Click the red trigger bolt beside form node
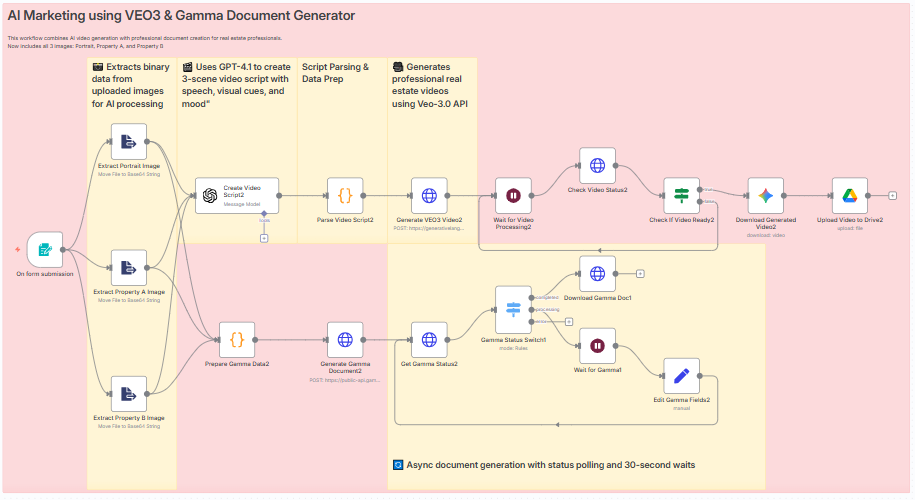Image resolution: width=915 pixels, height=500 pixels. (18, 249)
